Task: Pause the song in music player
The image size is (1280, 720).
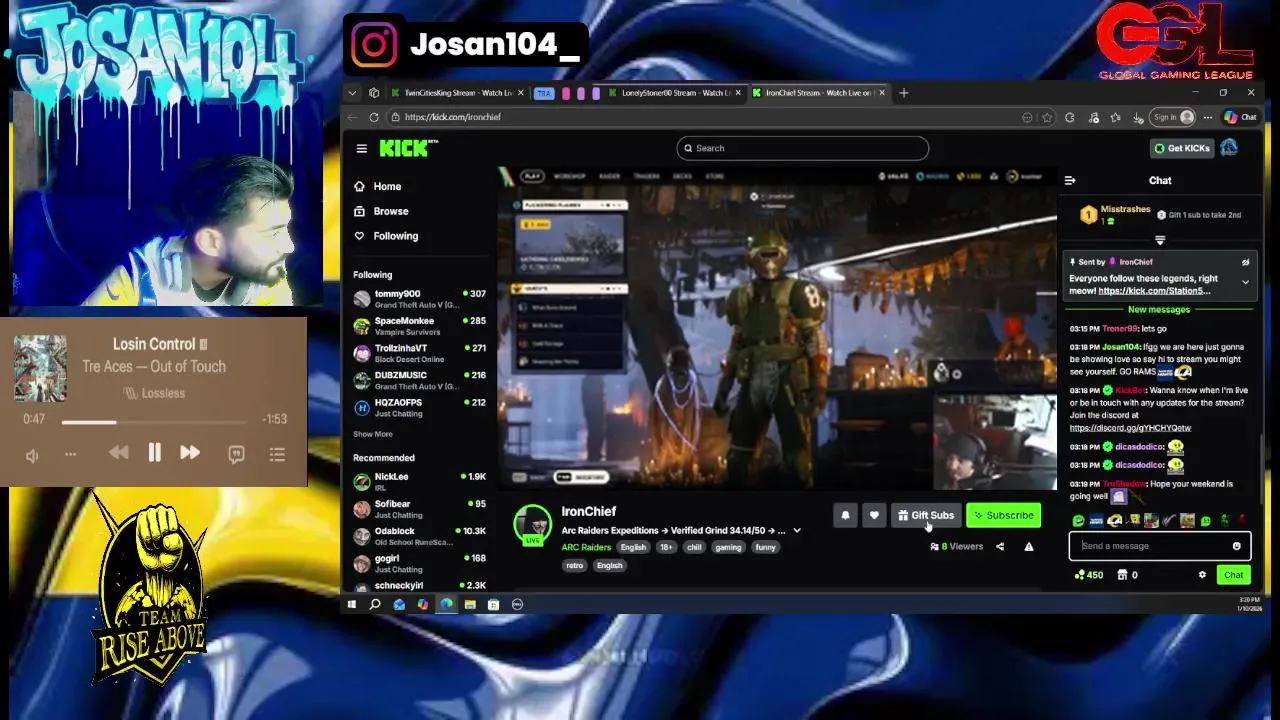Action: [x=154, y=453]
